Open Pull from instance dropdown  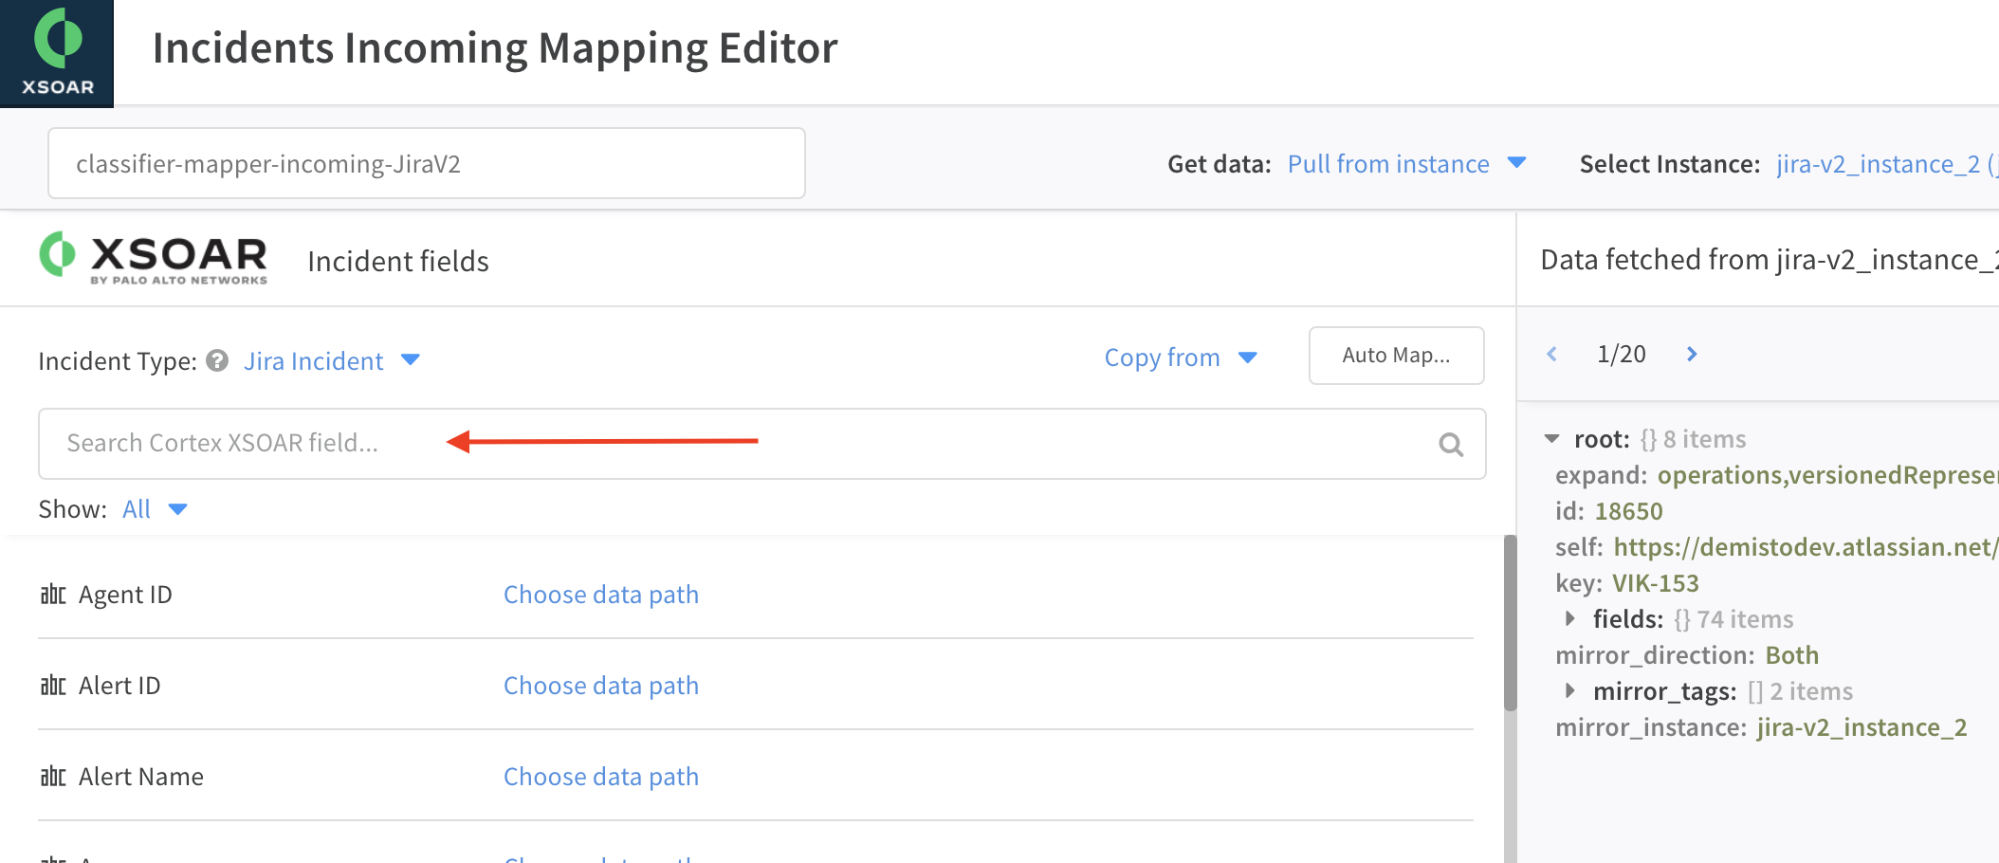[1406, 164]
